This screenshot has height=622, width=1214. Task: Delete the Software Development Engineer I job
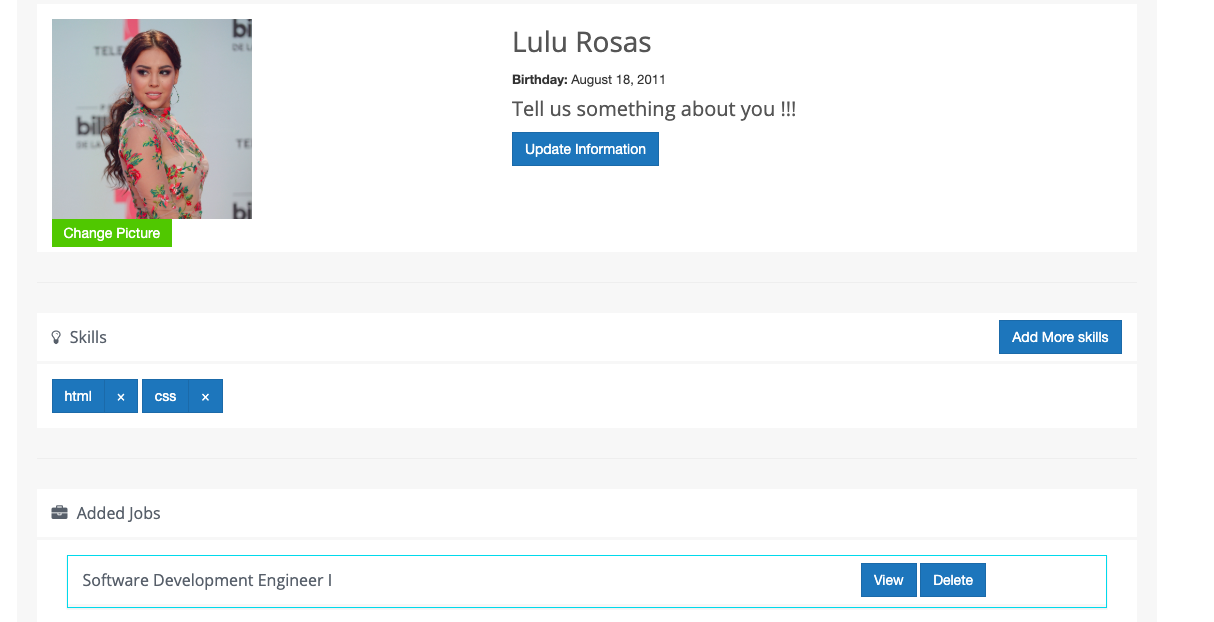pos(953,580)
